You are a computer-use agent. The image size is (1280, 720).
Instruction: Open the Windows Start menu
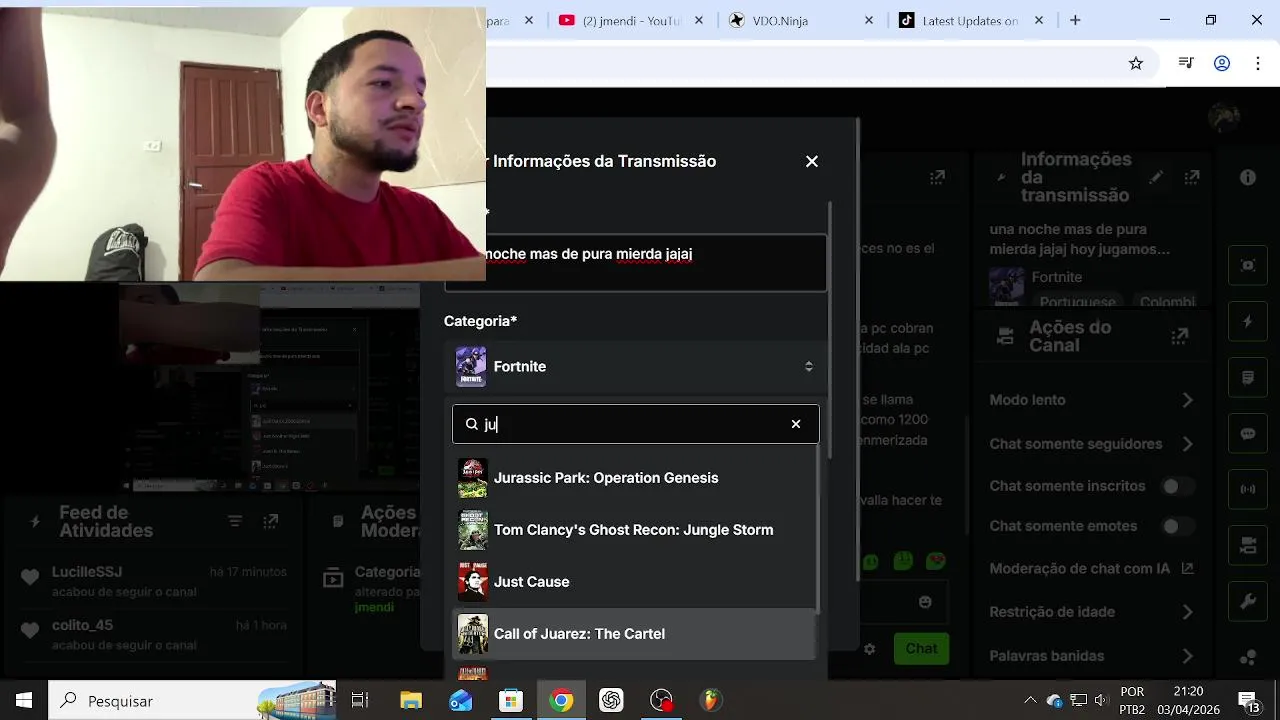[24, 701]
